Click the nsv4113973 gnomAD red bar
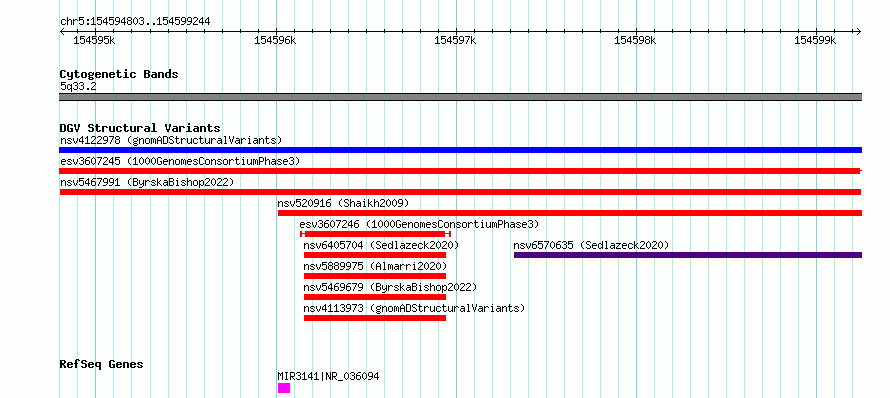The image size is (890, 398). click(x=375, y=318)
